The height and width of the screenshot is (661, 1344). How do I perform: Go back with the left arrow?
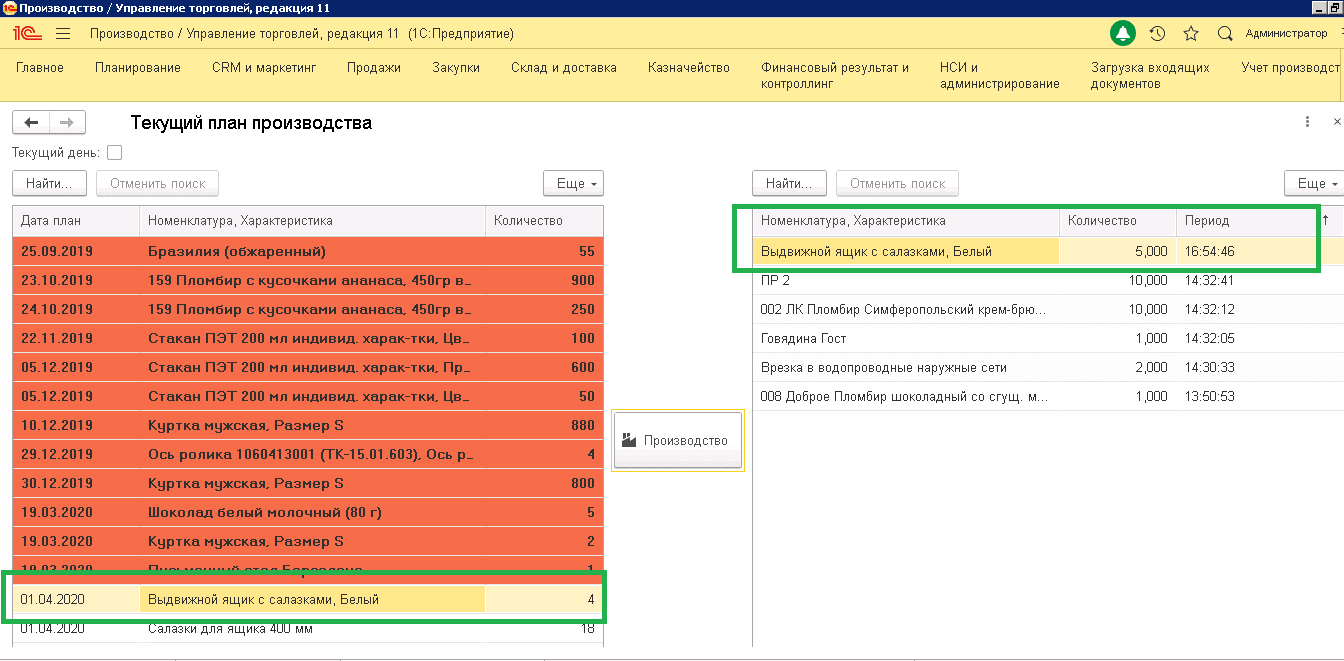coord(31,122)
